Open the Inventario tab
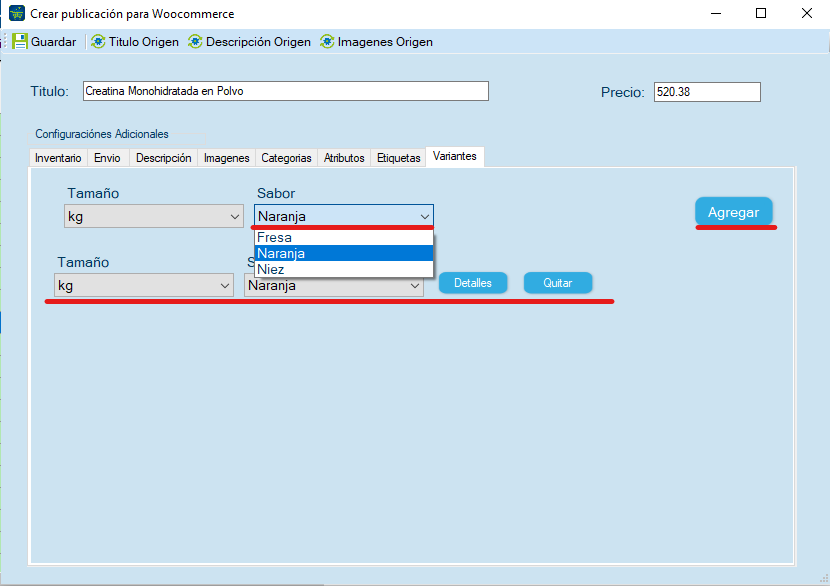Image resolution: width=830 pixels, height=586 pixels. point(58,158)
